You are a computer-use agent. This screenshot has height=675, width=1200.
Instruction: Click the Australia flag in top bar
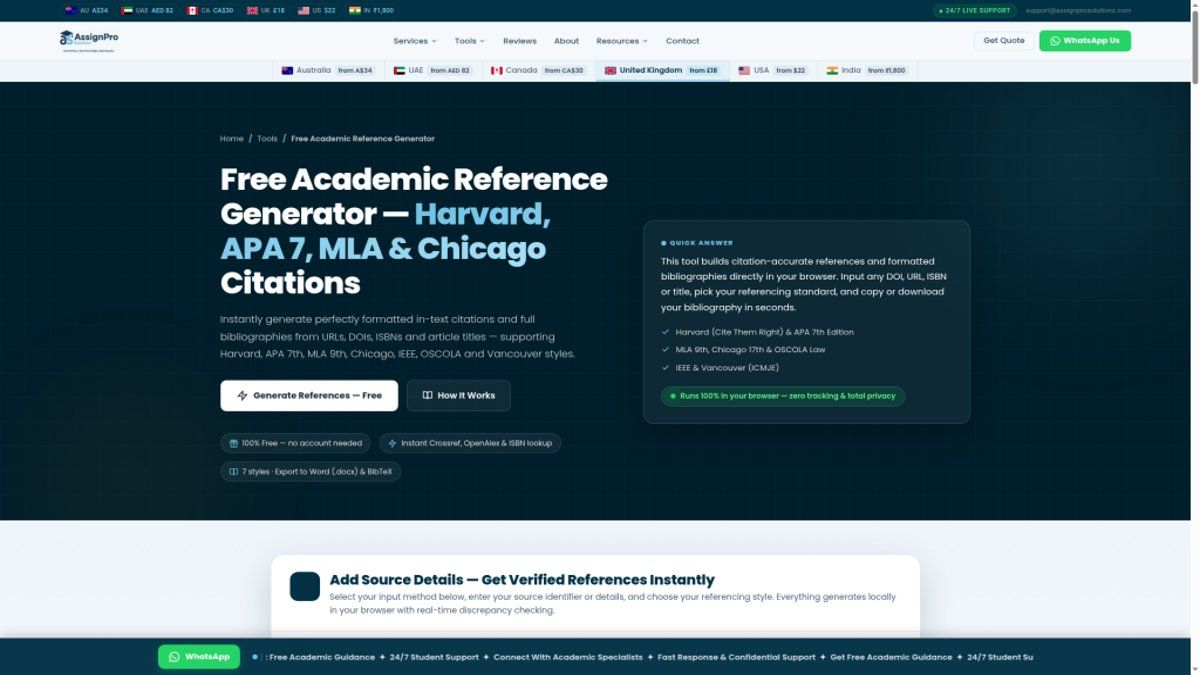[x=70, y=10]
